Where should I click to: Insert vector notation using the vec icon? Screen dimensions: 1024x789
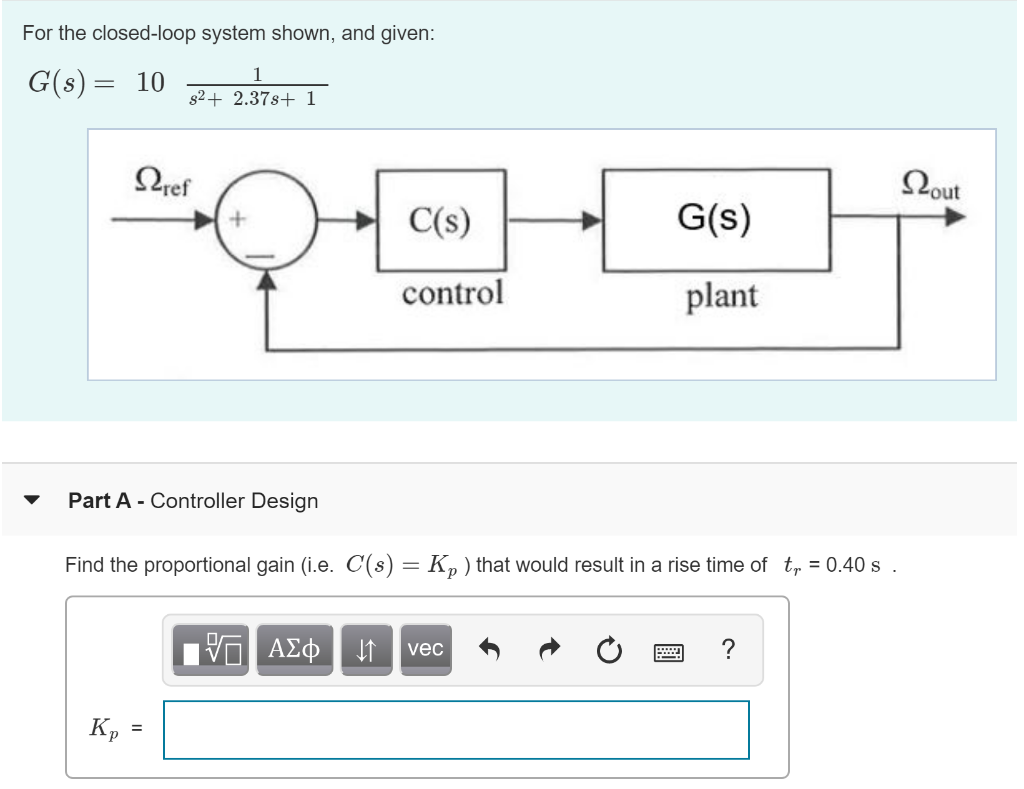tap(424, 650)
